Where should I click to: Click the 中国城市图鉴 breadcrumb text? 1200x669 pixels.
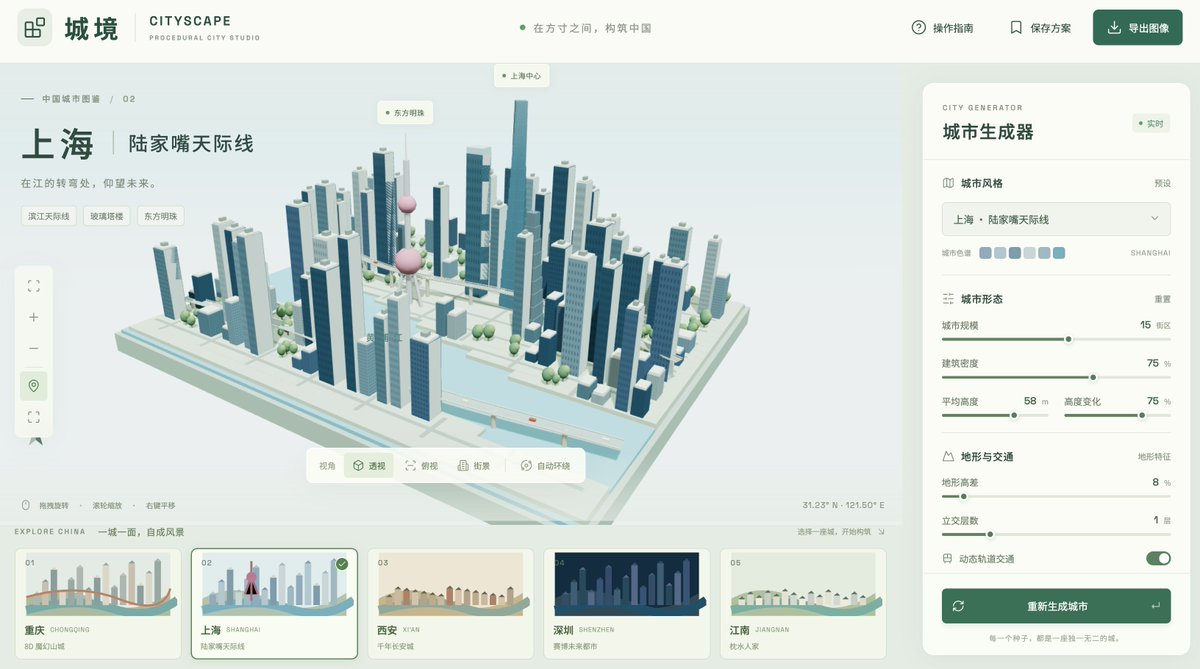pos(71,99)
